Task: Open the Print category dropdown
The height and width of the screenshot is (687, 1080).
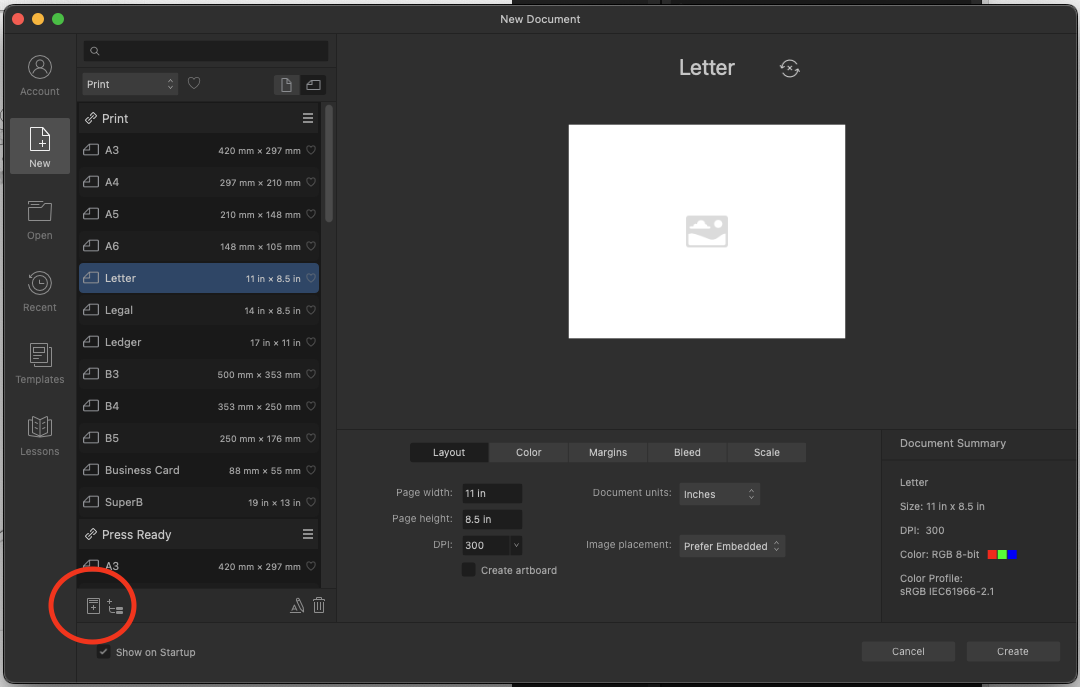Action: pos(130,84)
